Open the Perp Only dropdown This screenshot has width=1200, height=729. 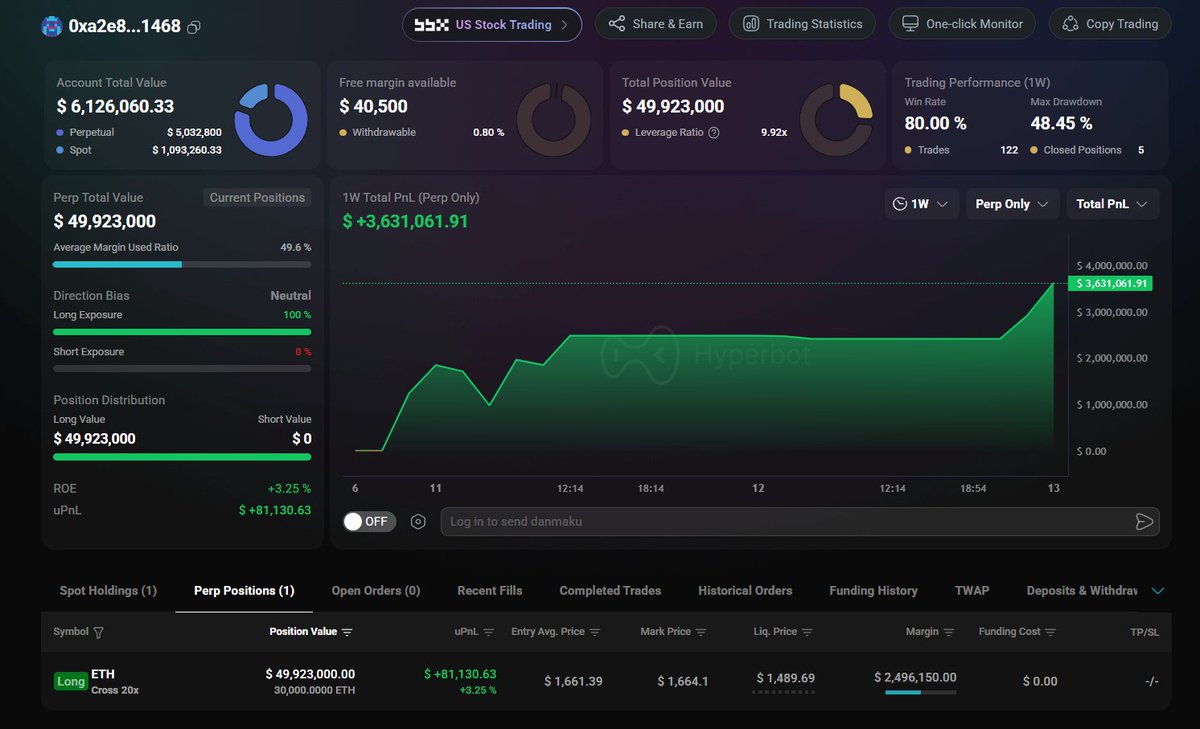(x=1012, y=204)
